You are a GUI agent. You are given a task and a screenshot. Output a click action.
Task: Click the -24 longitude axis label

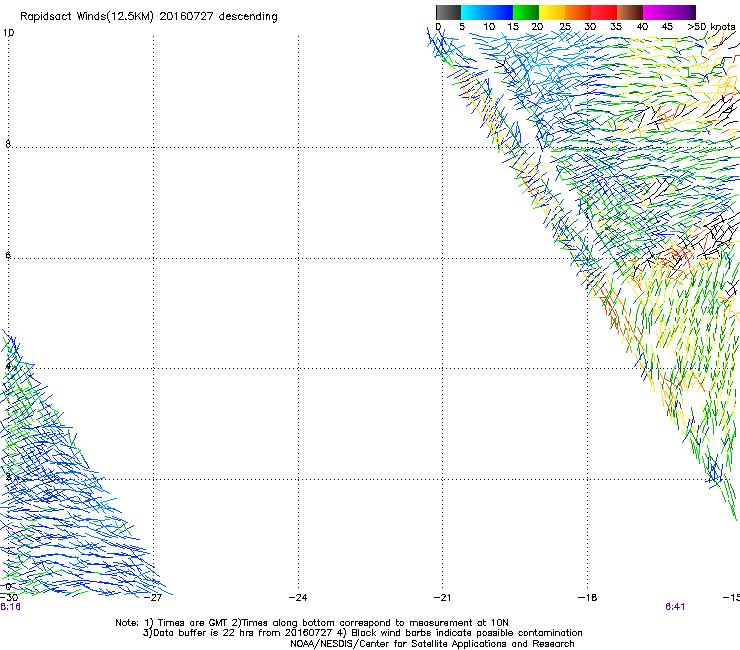(x=298, y=598)
